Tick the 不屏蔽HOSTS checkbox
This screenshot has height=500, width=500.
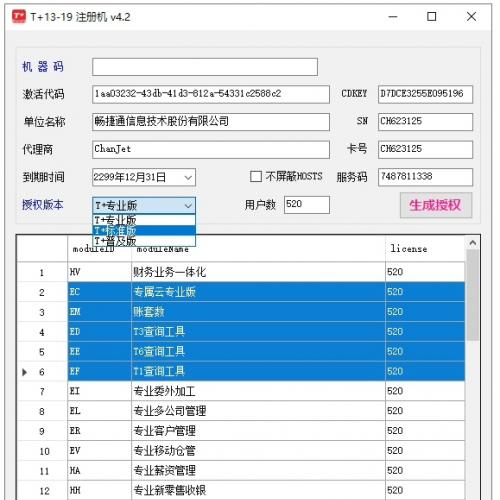256,176
